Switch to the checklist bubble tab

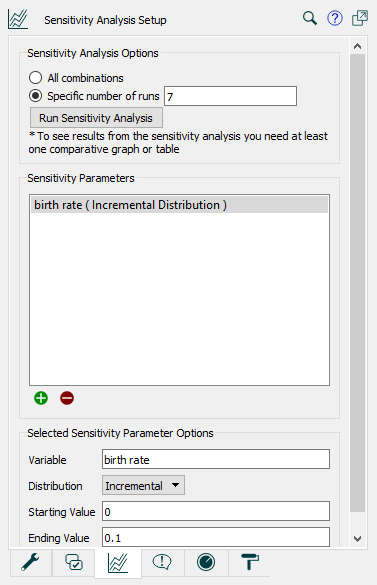coord(74,562)
